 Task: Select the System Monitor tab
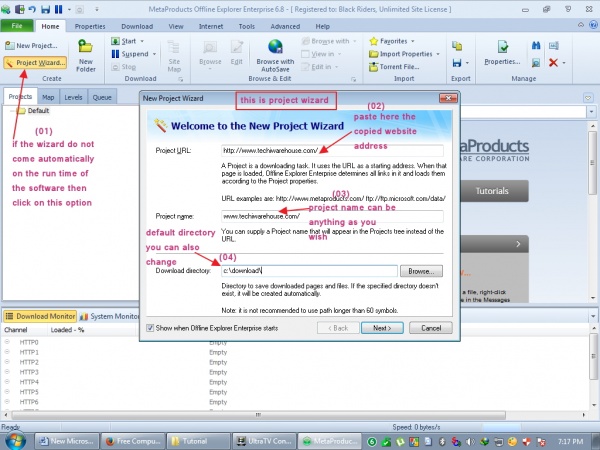pyautogui.click(x=109, y=316)
